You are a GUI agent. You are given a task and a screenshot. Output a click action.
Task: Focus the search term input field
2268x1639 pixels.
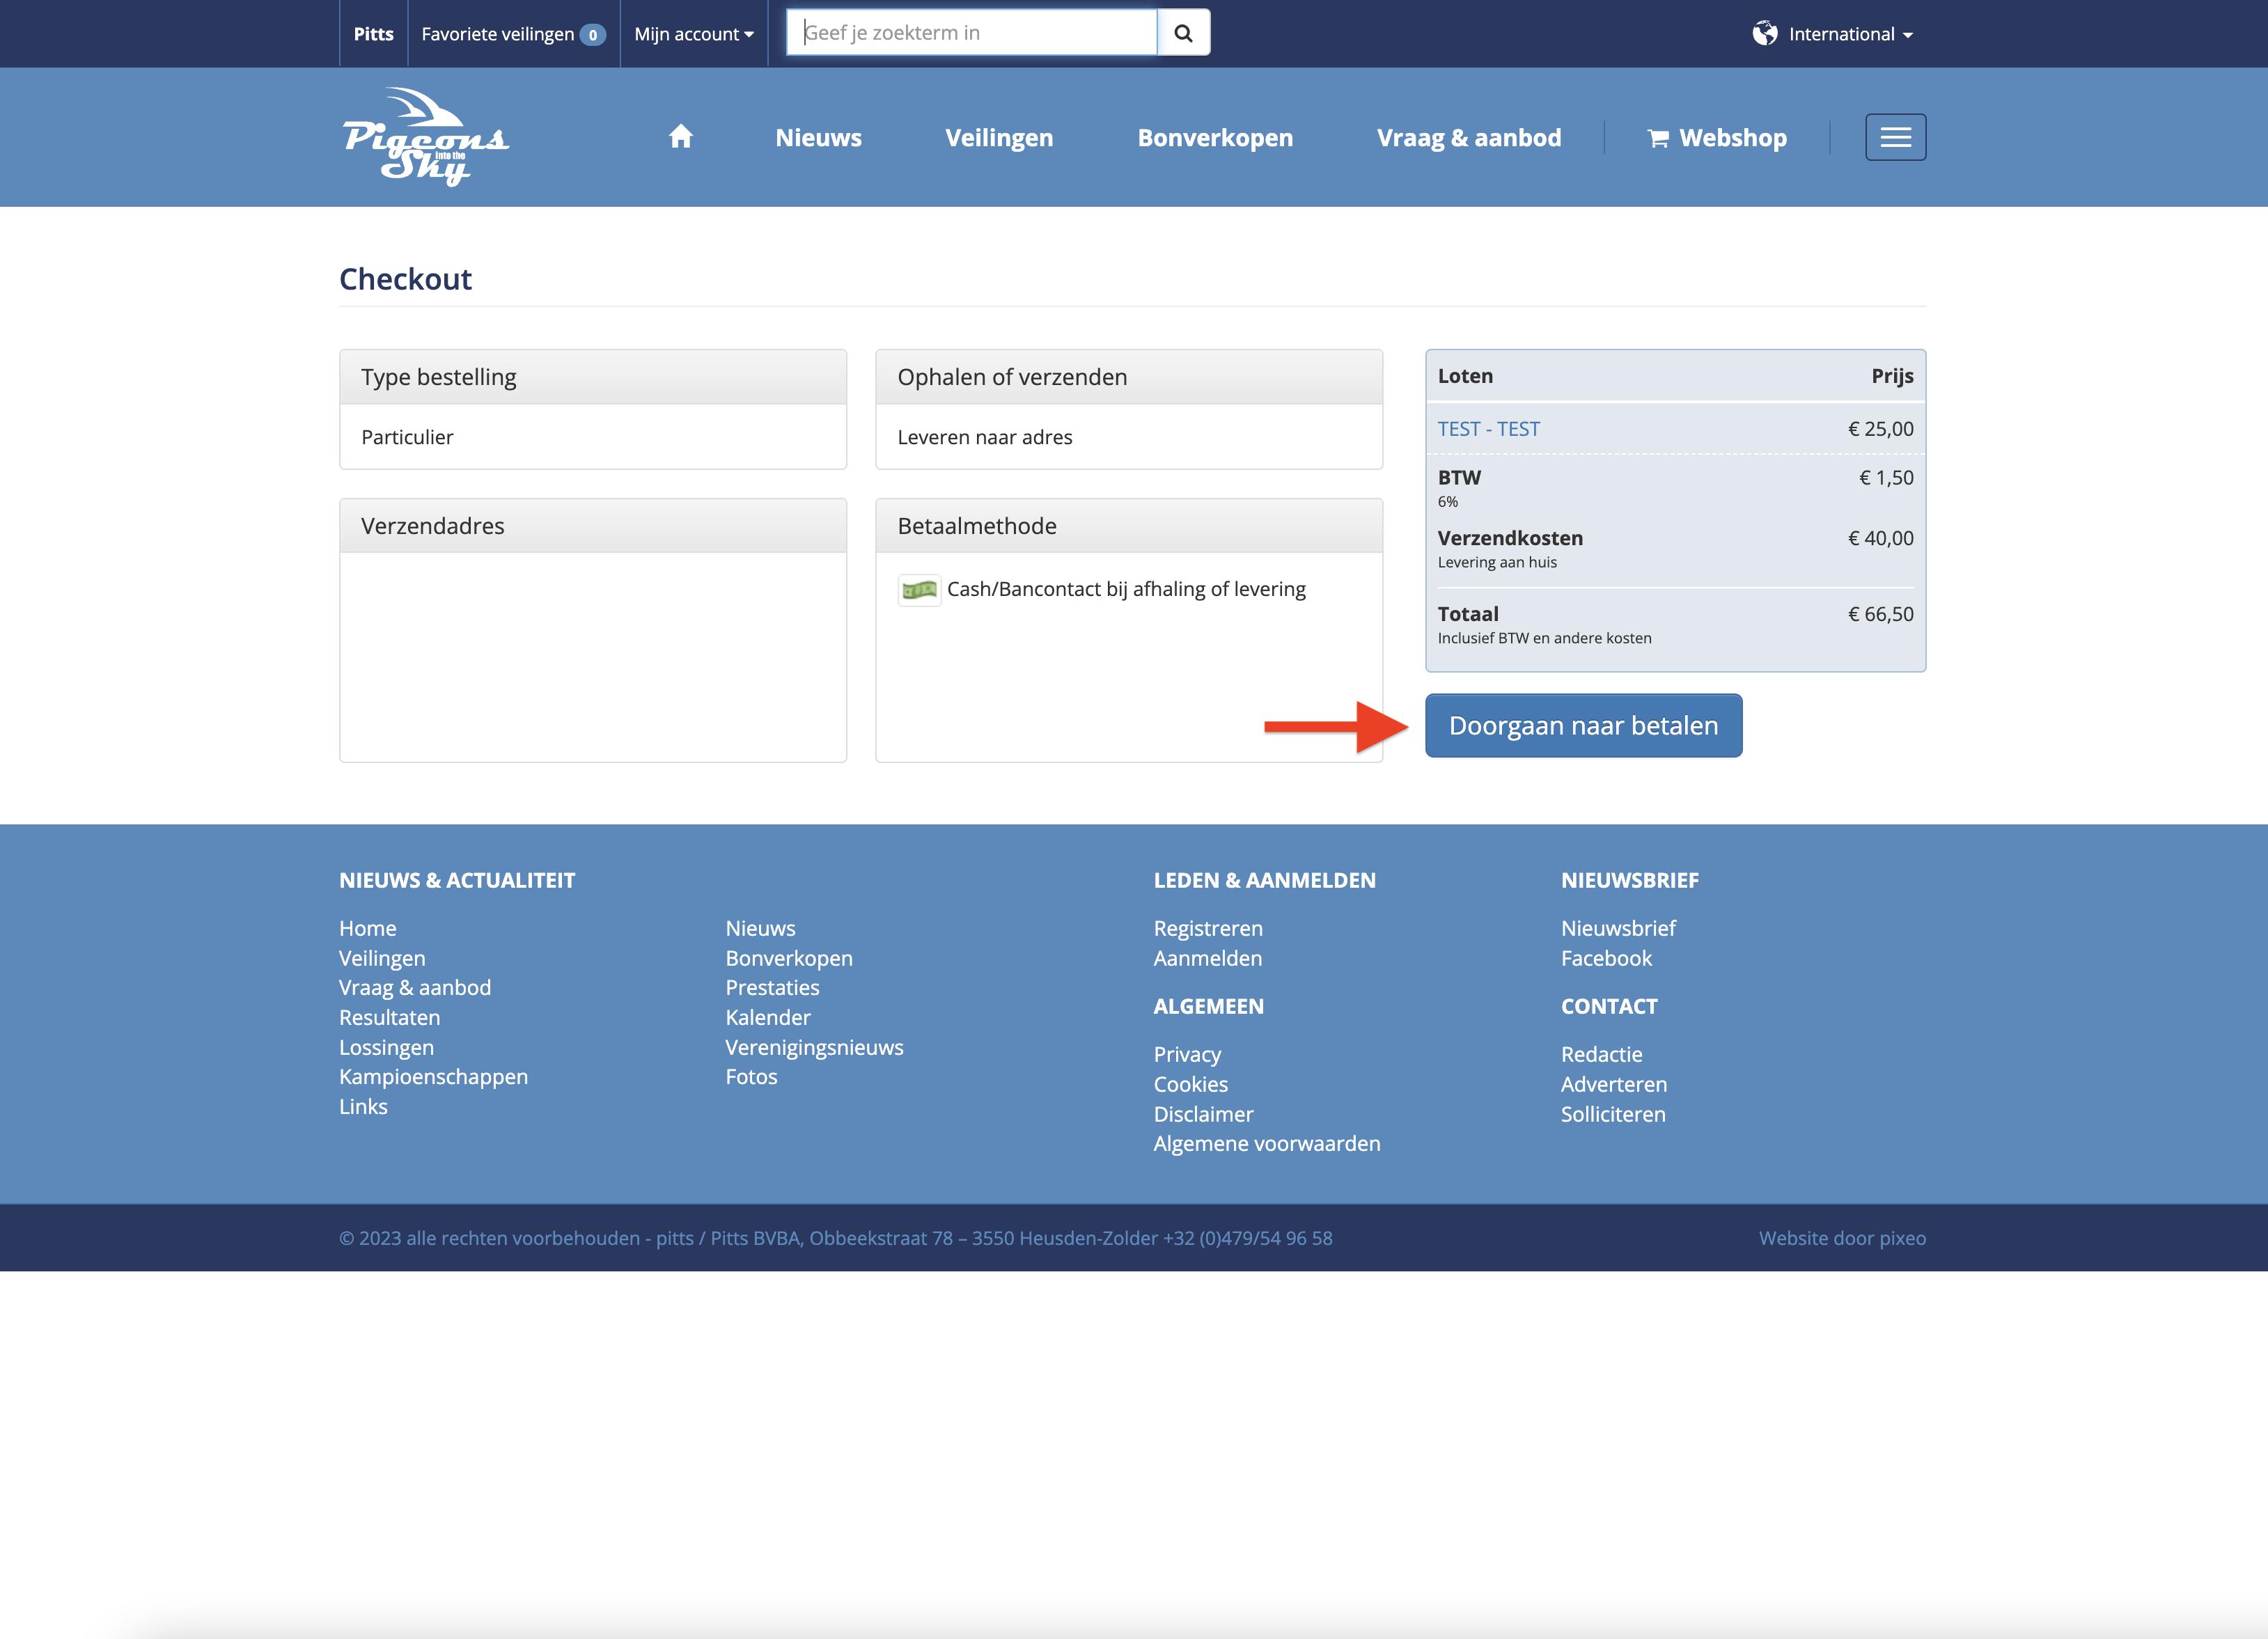[971, 33]
